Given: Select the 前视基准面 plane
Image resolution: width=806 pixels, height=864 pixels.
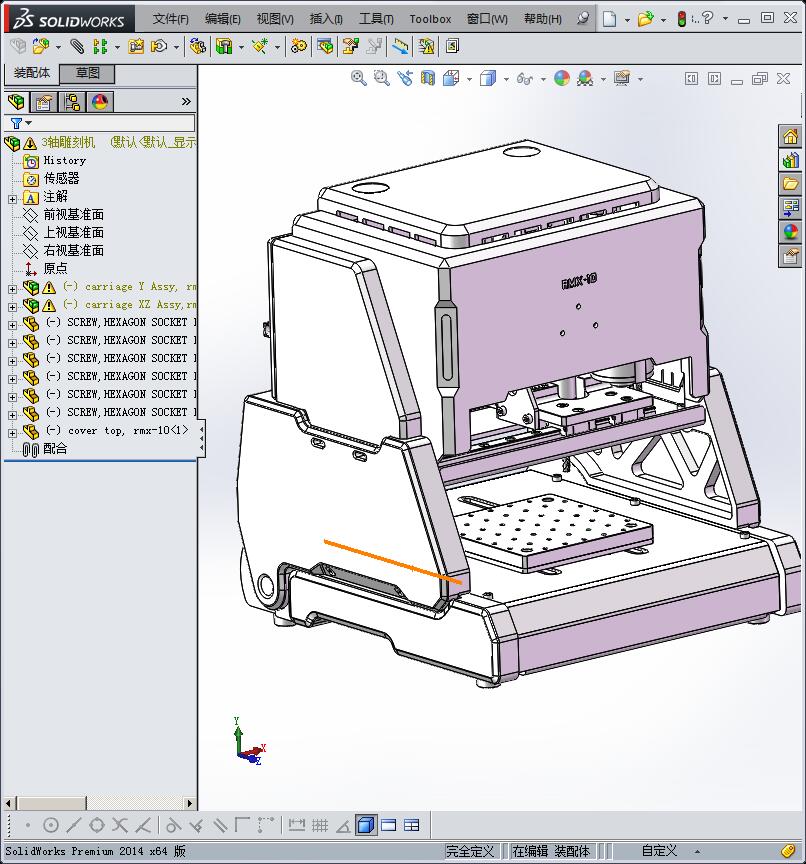Looking at the screenshot, I should point(73,214).
